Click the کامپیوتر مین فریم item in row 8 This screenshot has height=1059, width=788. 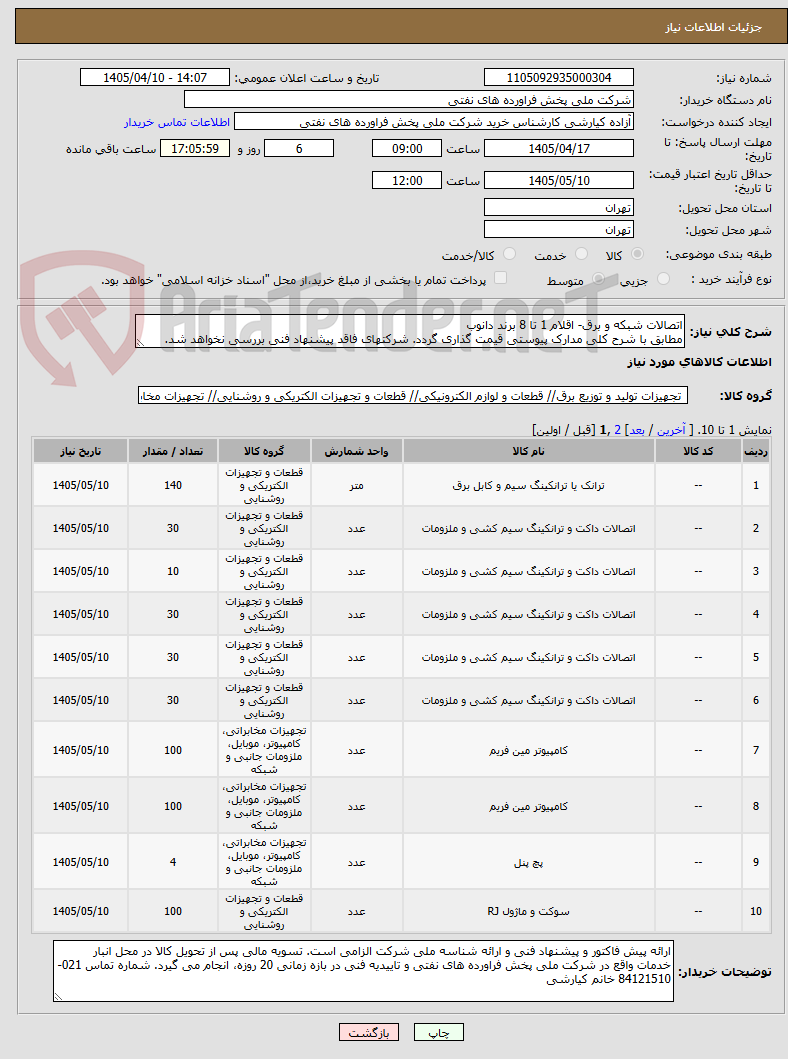pyautogui.click(x=529, y=806)
